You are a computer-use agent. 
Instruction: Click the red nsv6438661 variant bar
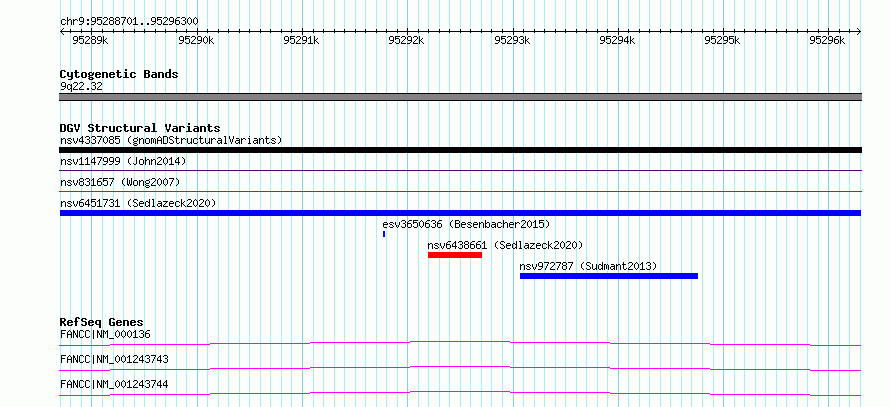tap(455, 255)
